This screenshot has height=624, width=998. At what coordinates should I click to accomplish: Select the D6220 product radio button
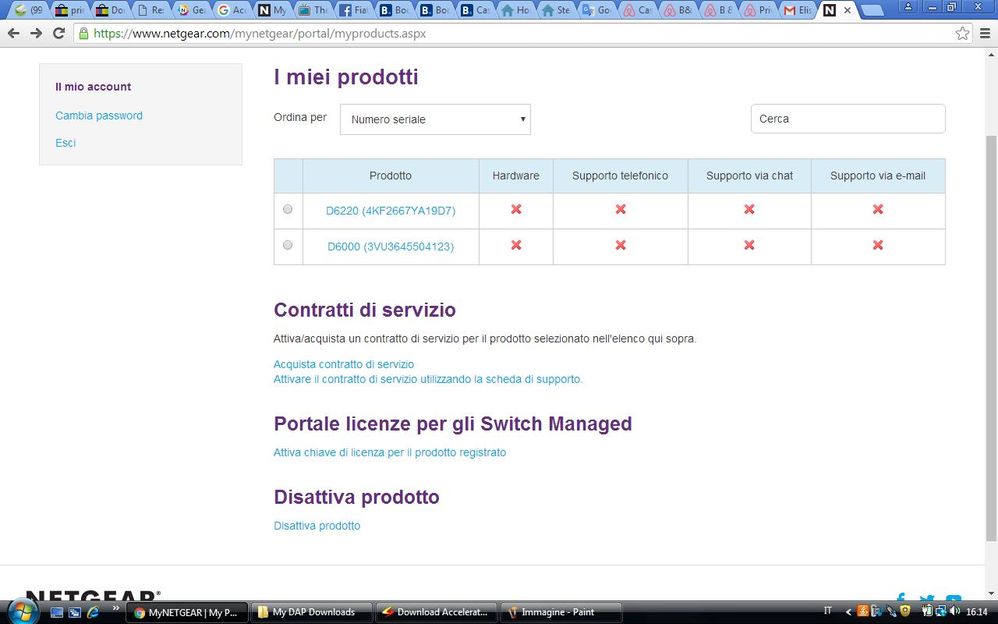pos(288,209)
